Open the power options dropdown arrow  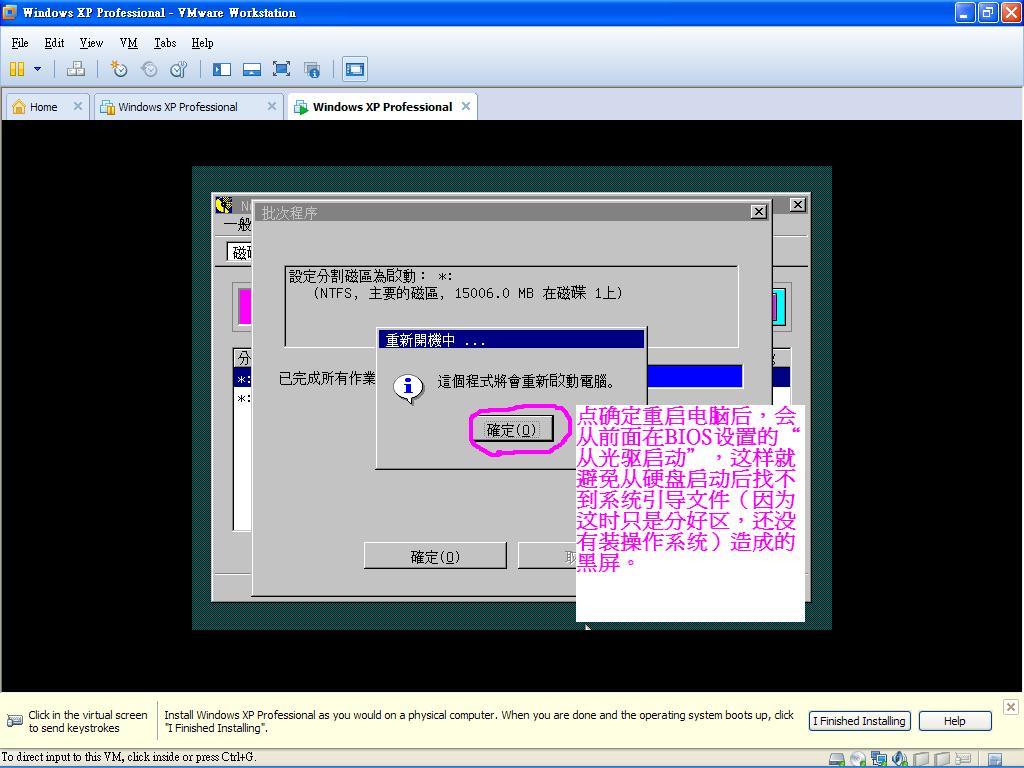click(x=37, y=69)
